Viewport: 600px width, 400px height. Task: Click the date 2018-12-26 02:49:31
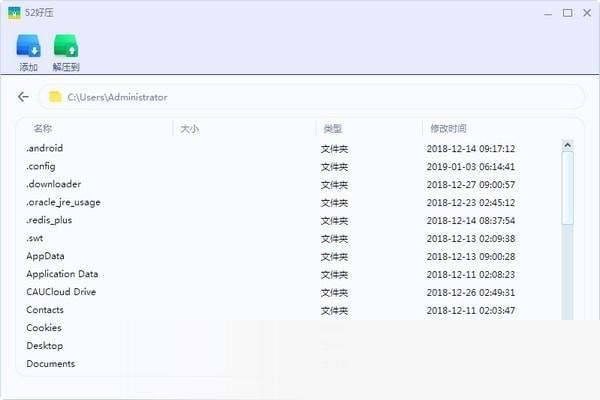click(471, 292)
